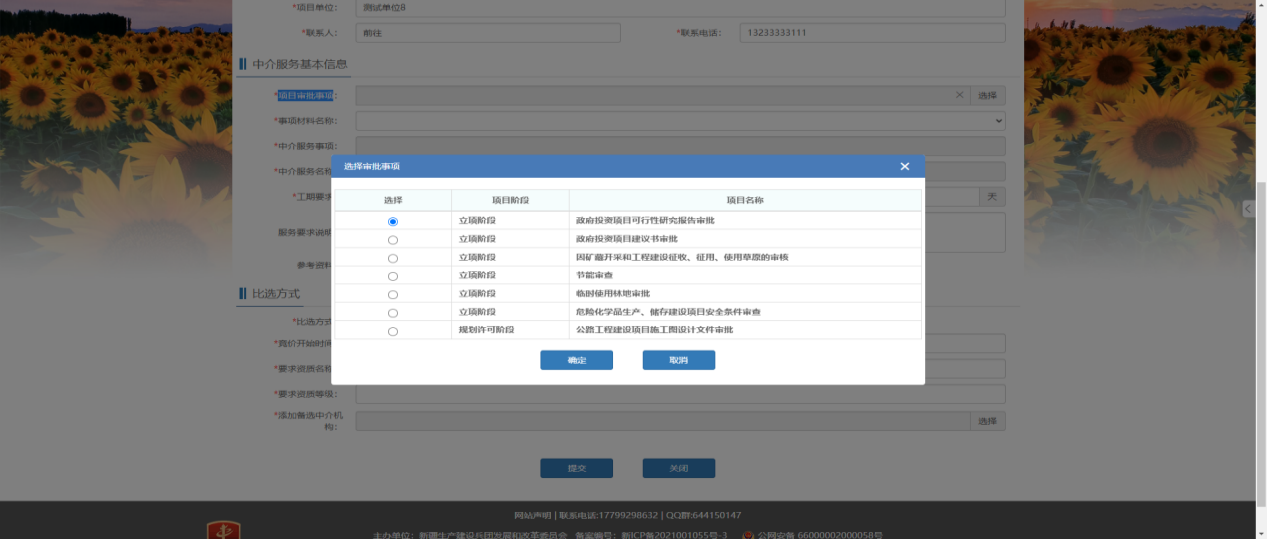
Task: Click the 网站声明 footer link
Action: point(534,515)
